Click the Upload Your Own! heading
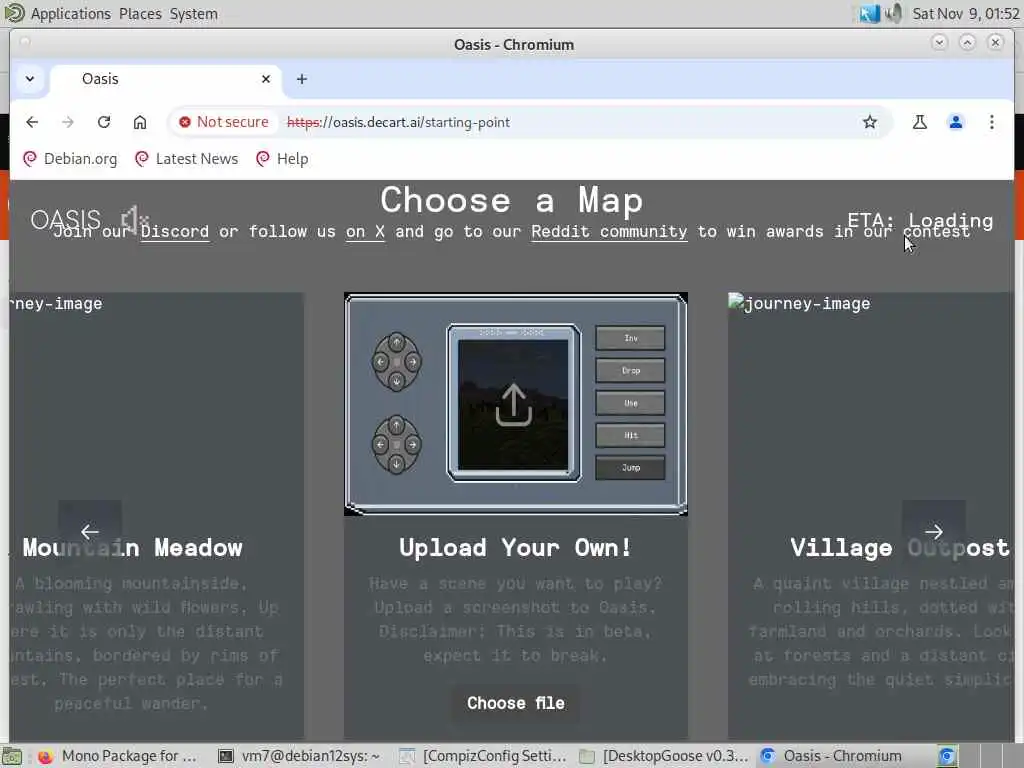This screenshot has width=1024, height=768. coord(515,548)
